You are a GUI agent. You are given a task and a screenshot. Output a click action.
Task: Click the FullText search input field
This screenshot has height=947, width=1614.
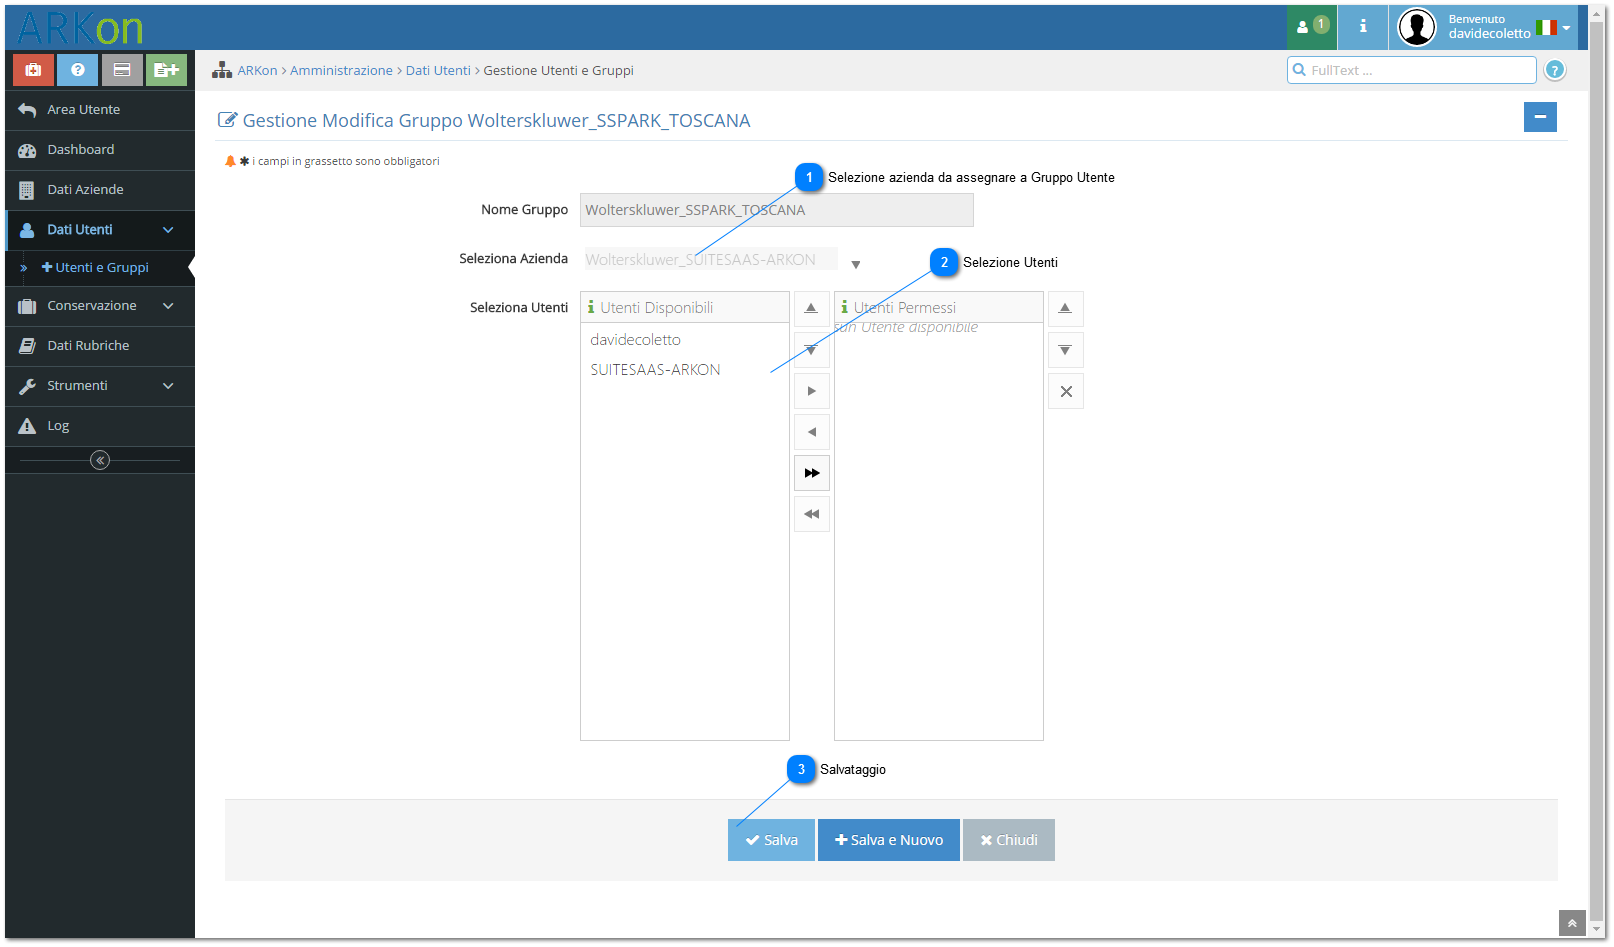[x=1411, y=70]
